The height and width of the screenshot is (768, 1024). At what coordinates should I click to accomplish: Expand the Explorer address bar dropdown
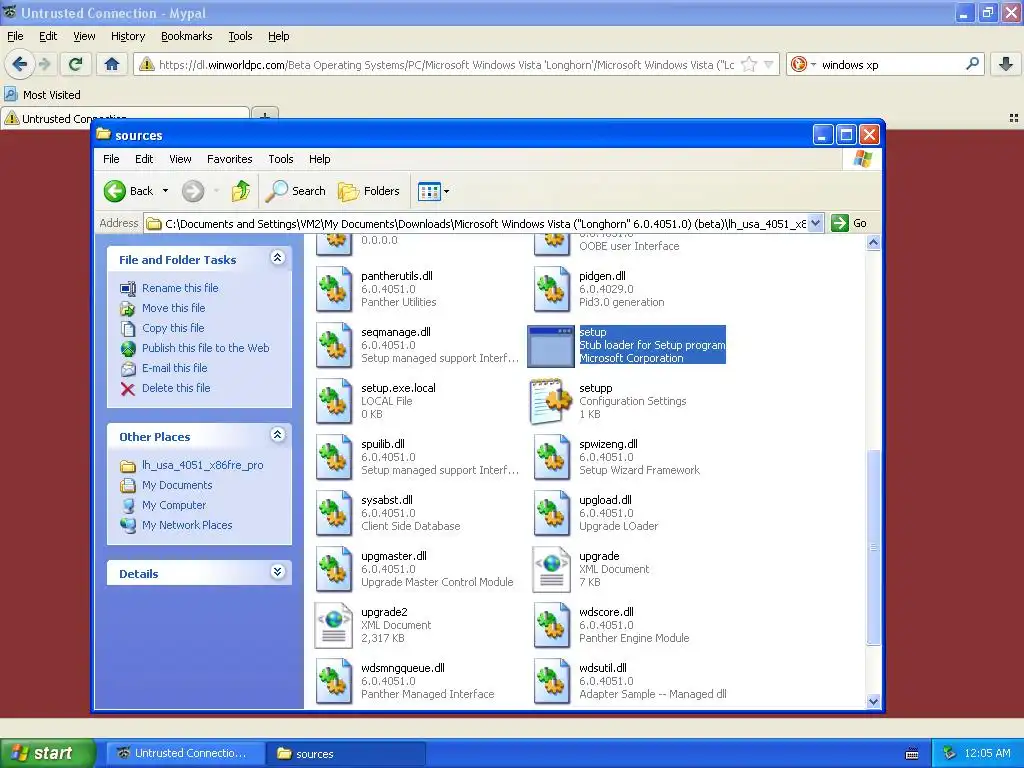click(x=816, y=223)
